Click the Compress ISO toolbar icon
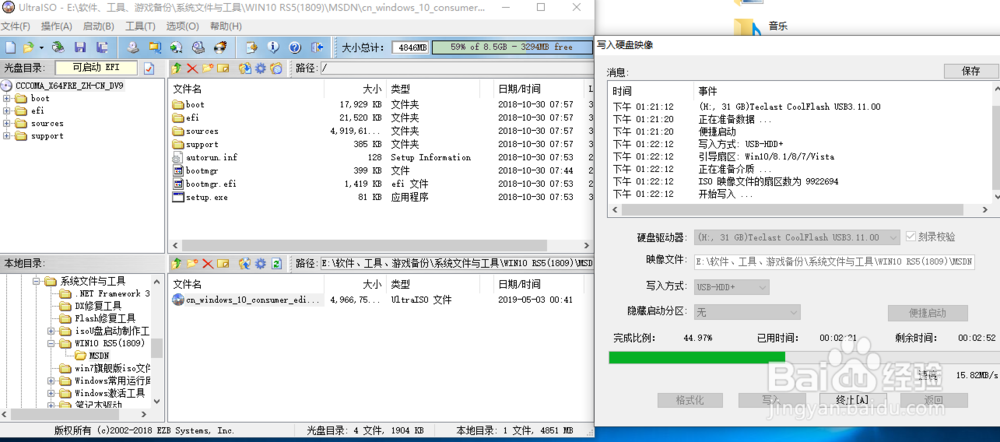1000x442 pixels. (x=154, y=47)
